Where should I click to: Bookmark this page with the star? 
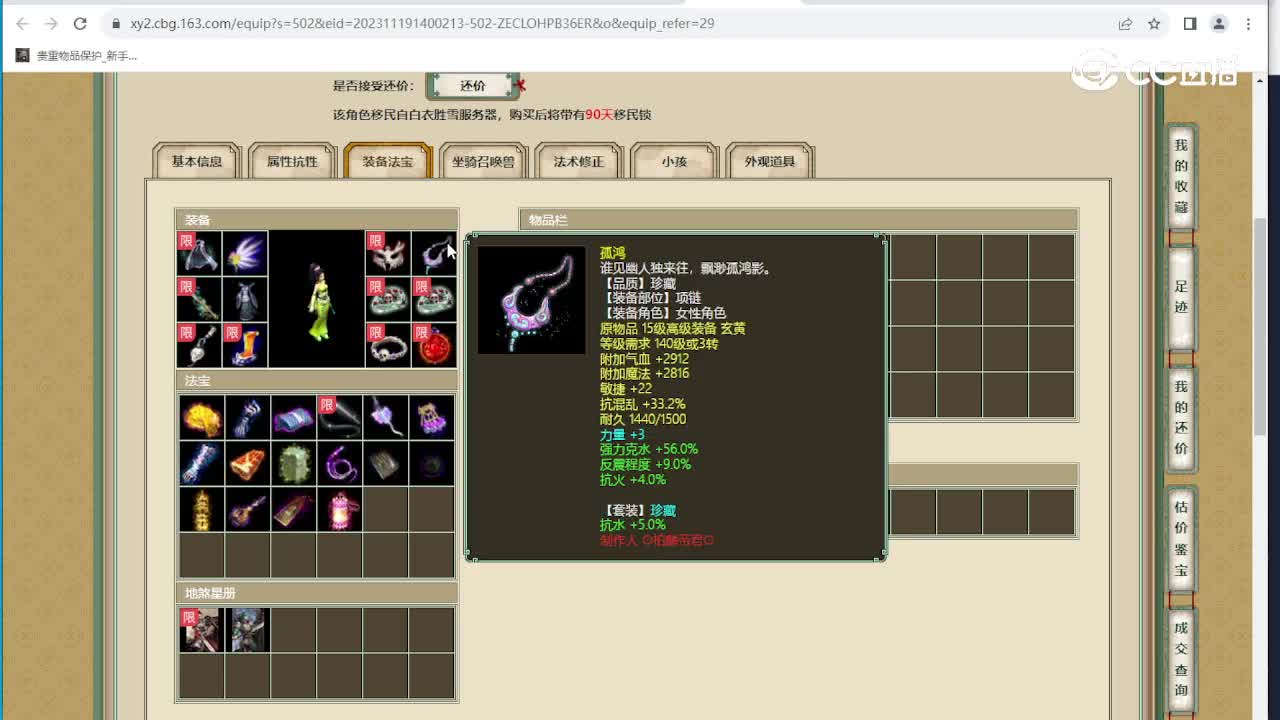coord(1154,23)
